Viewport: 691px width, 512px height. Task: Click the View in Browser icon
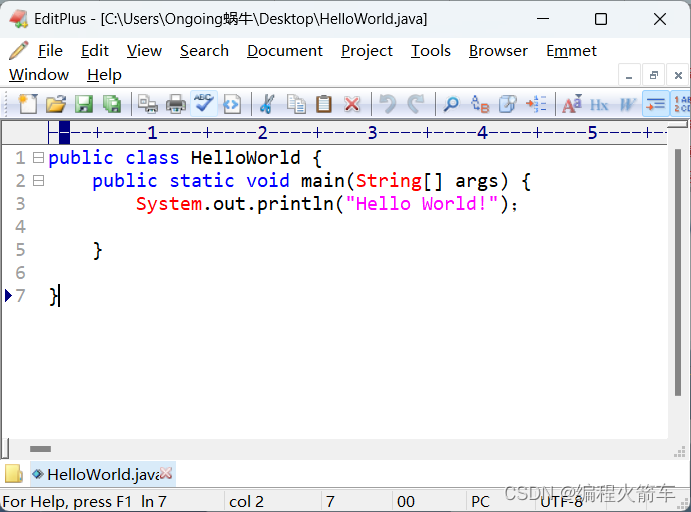(x=232, y=104)
